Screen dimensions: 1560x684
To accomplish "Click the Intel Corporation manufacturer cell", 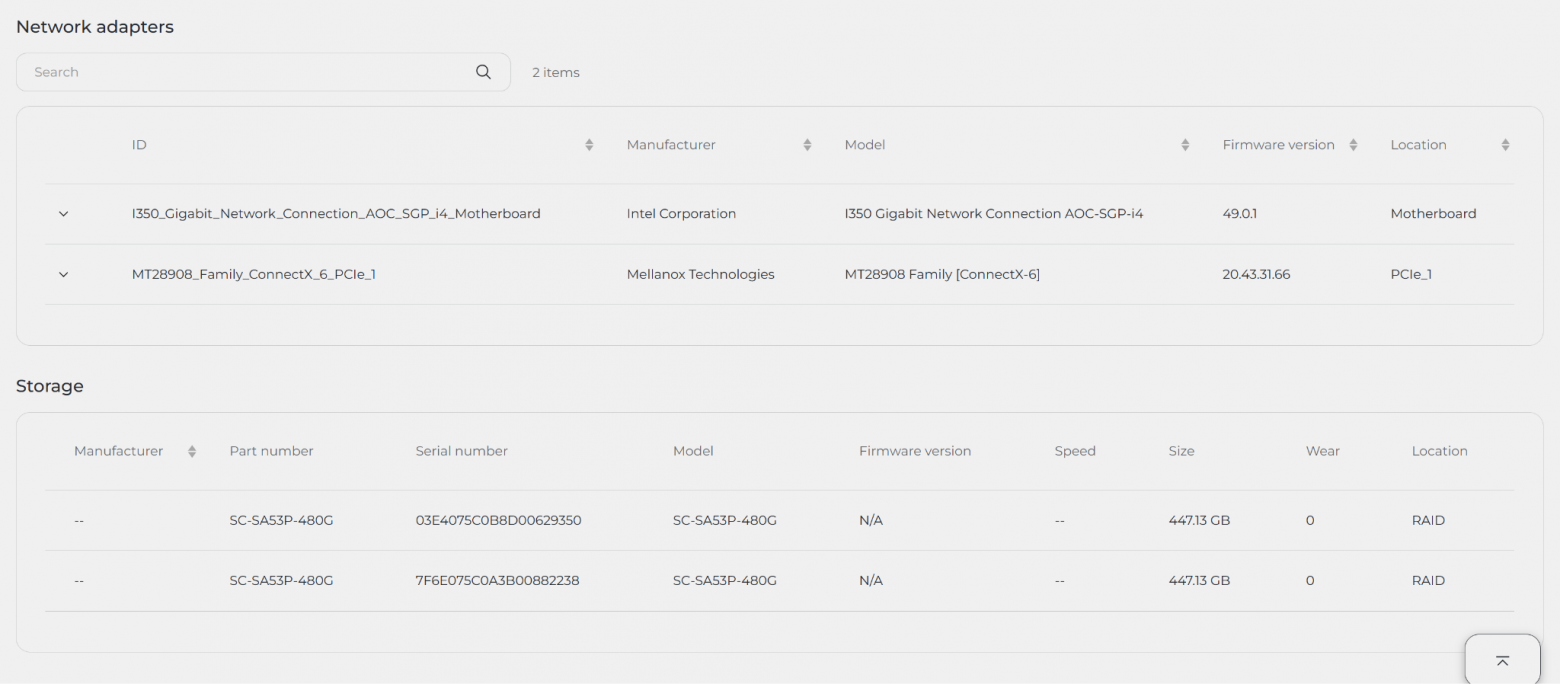I will pos(681,214).
